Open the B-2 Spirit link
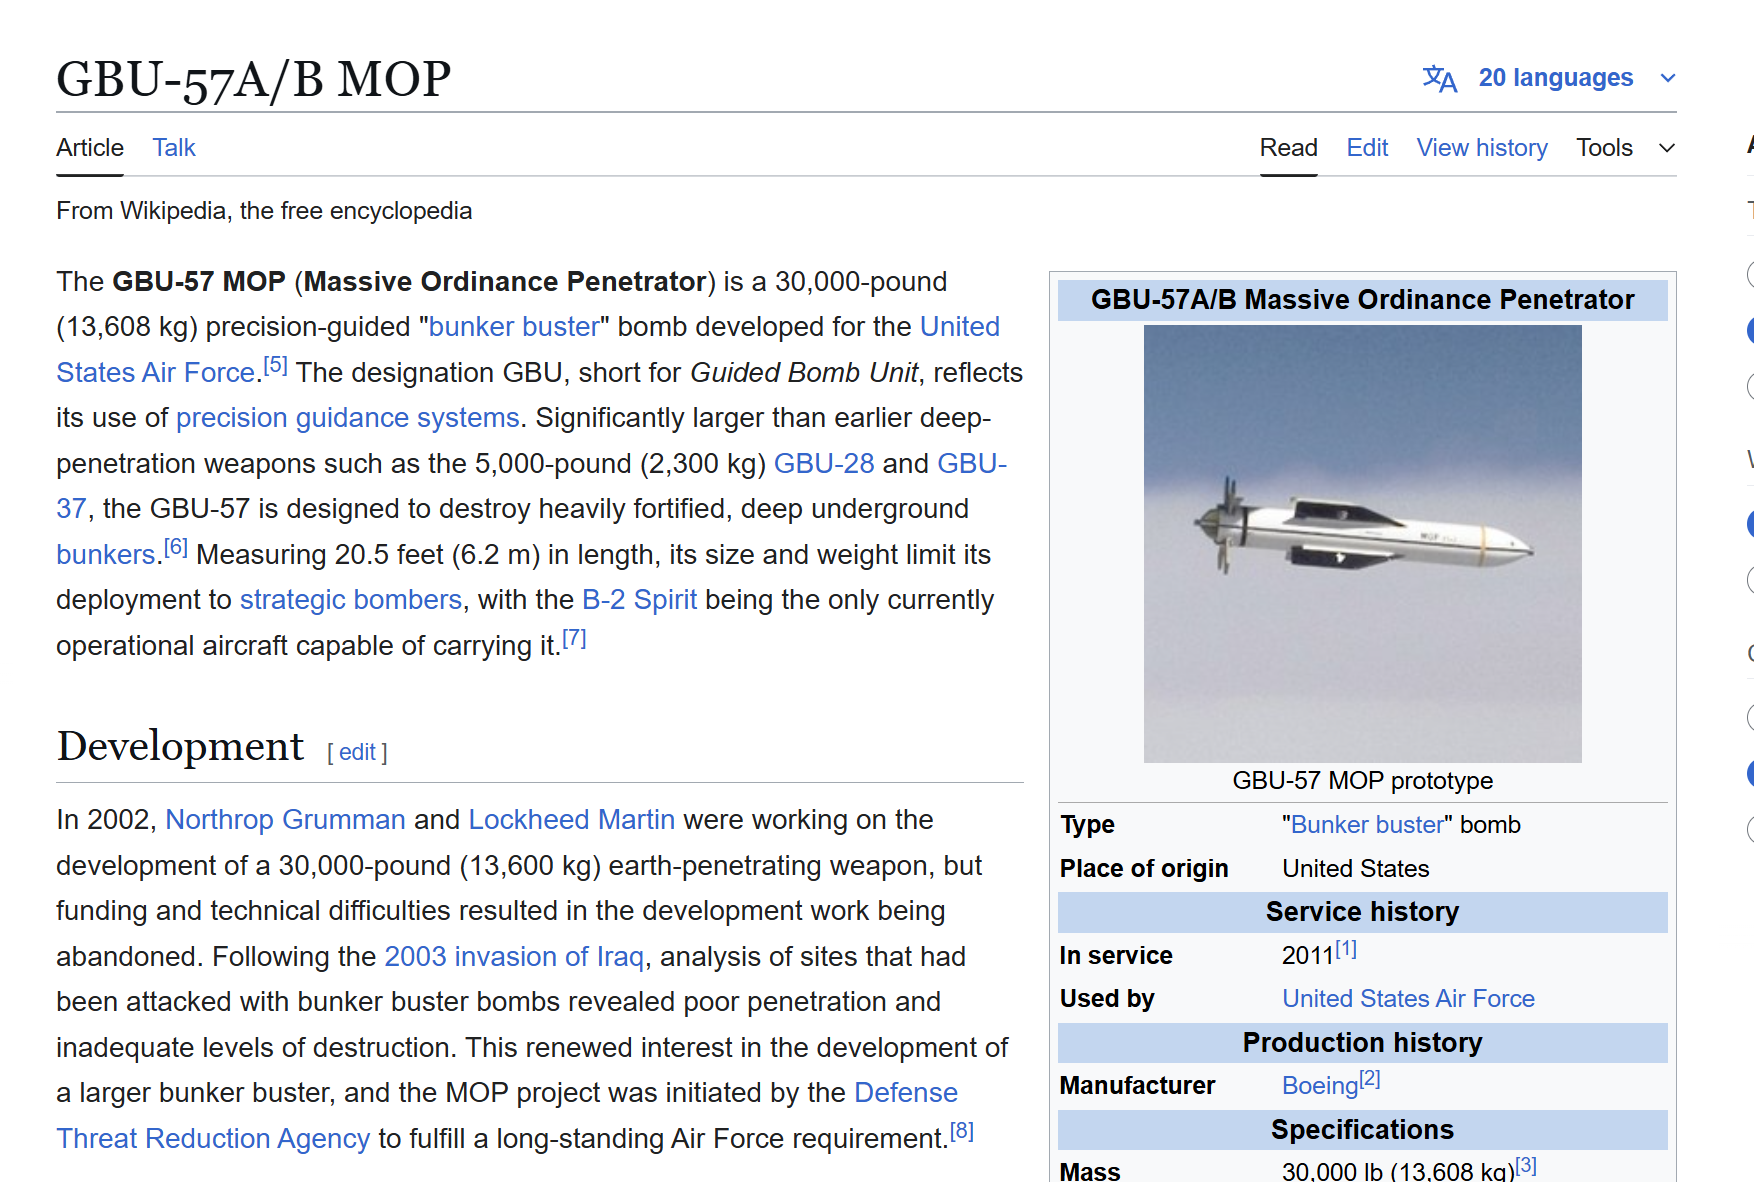The width and height of the screenshot is (1754, 1182). point(639,600)
